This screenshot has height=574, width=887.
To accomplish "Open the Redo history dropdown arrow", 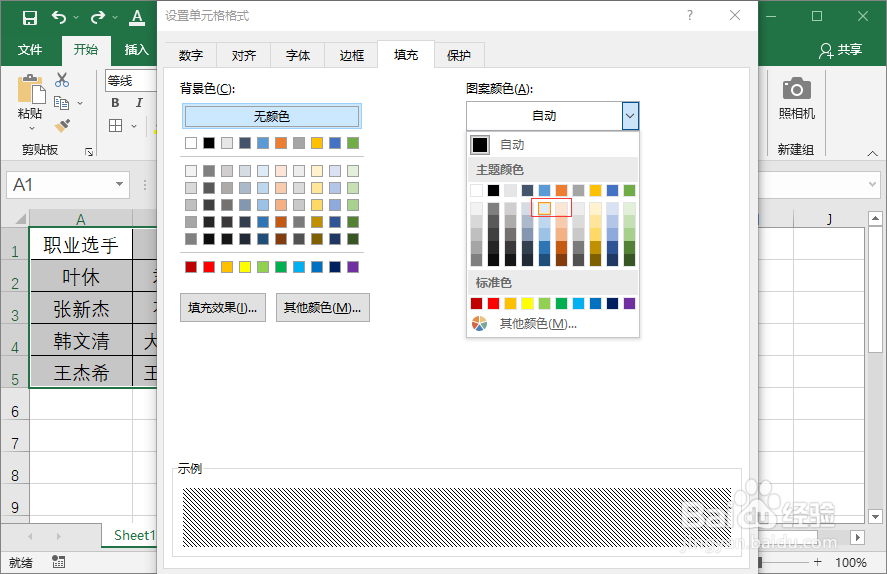I will pos(115,18).
